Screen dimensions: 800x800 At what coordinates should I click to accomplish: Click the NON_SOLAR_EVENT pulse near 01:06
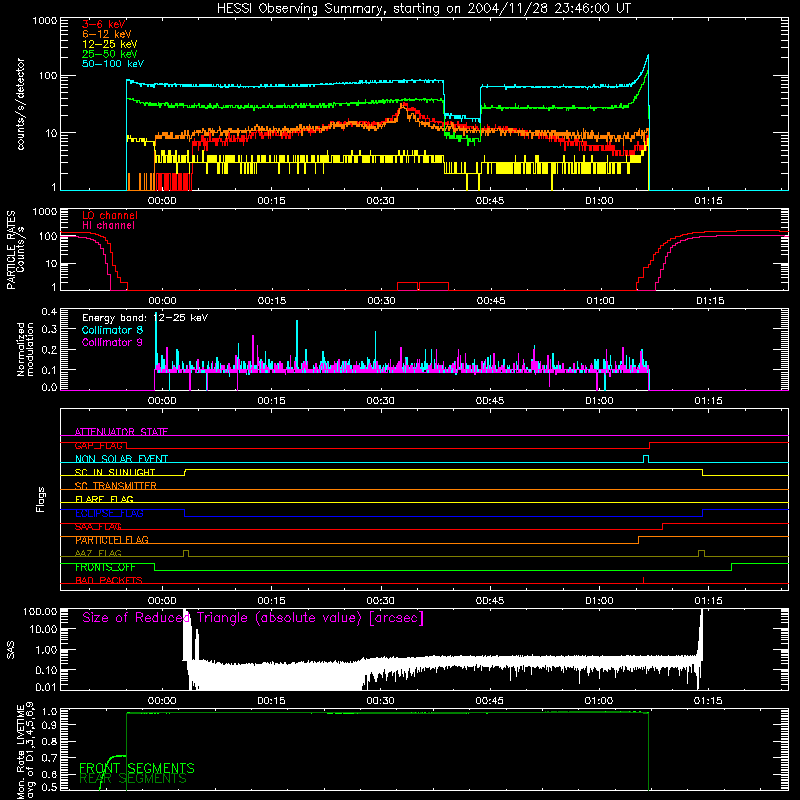pyautogui.click(x=645, y=458)
